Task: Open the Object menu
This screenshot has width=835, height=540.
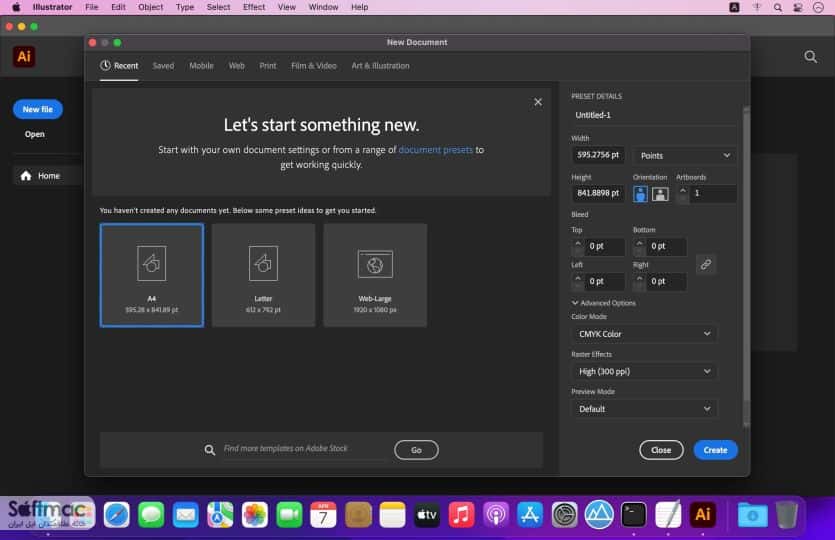Action: coord(151,7)
